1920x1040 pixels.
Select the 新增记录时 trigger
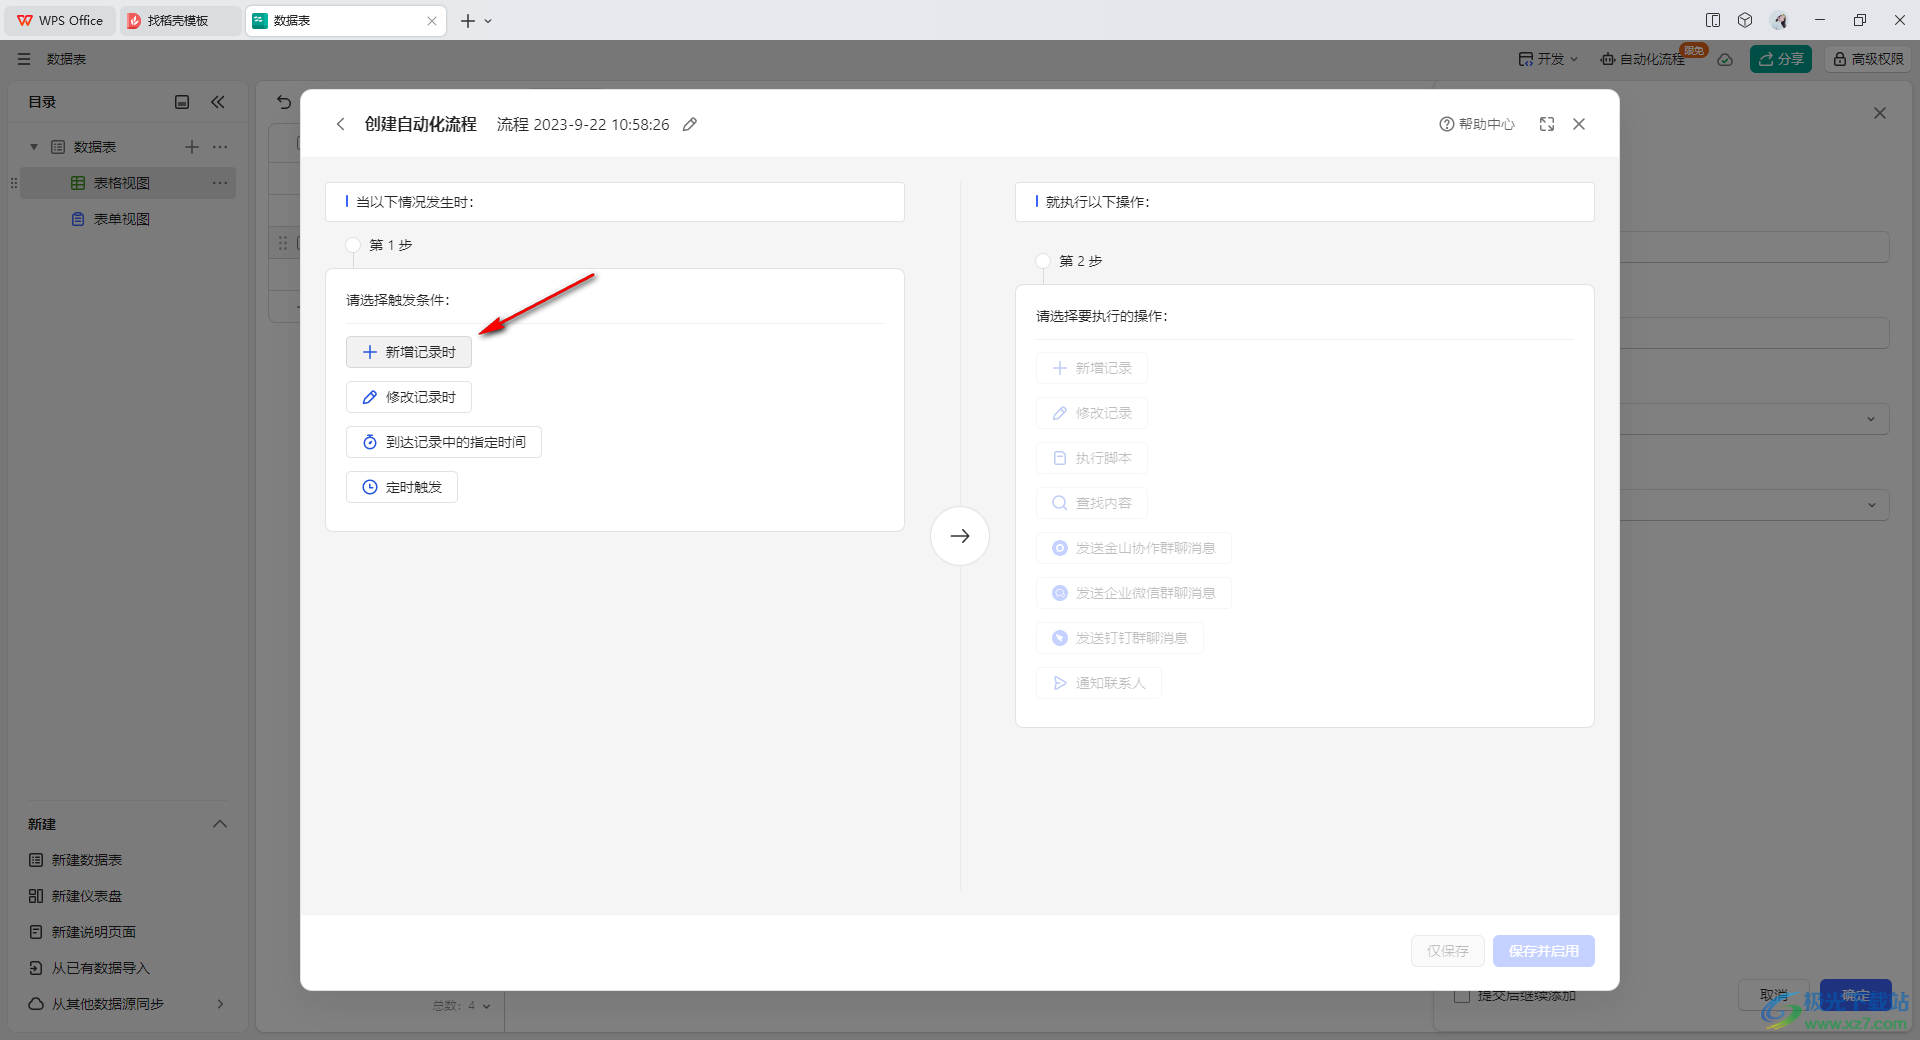(409, 352)
